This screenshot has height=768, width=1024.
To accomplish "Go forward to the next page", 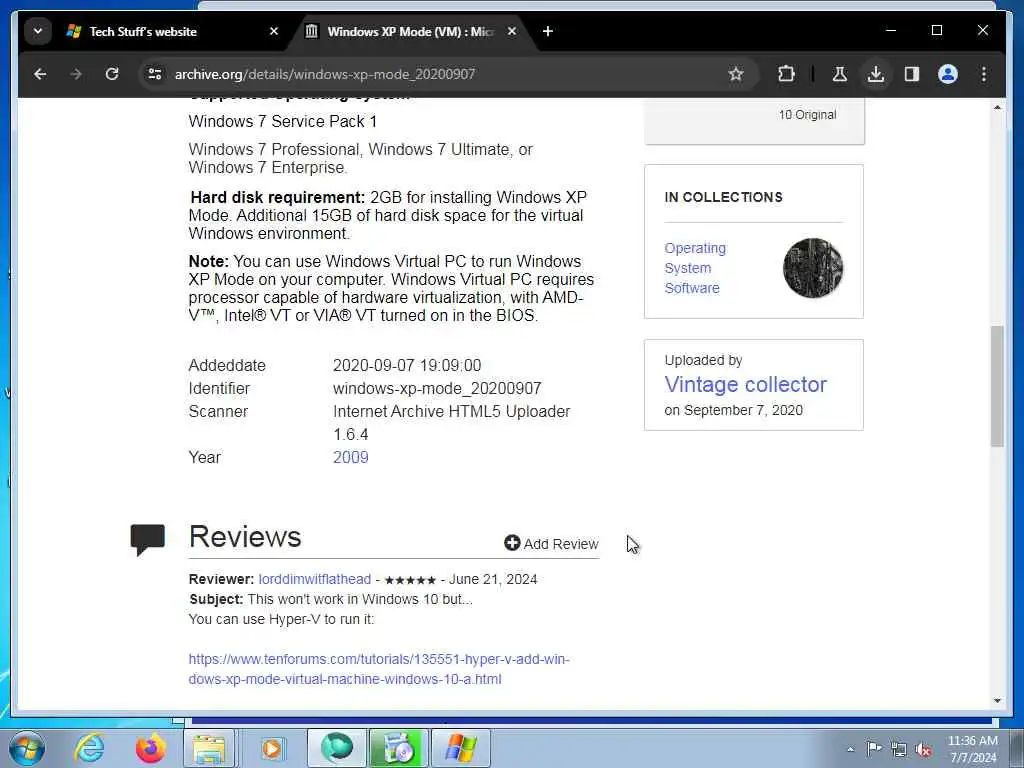I will [x=76, y=74].
